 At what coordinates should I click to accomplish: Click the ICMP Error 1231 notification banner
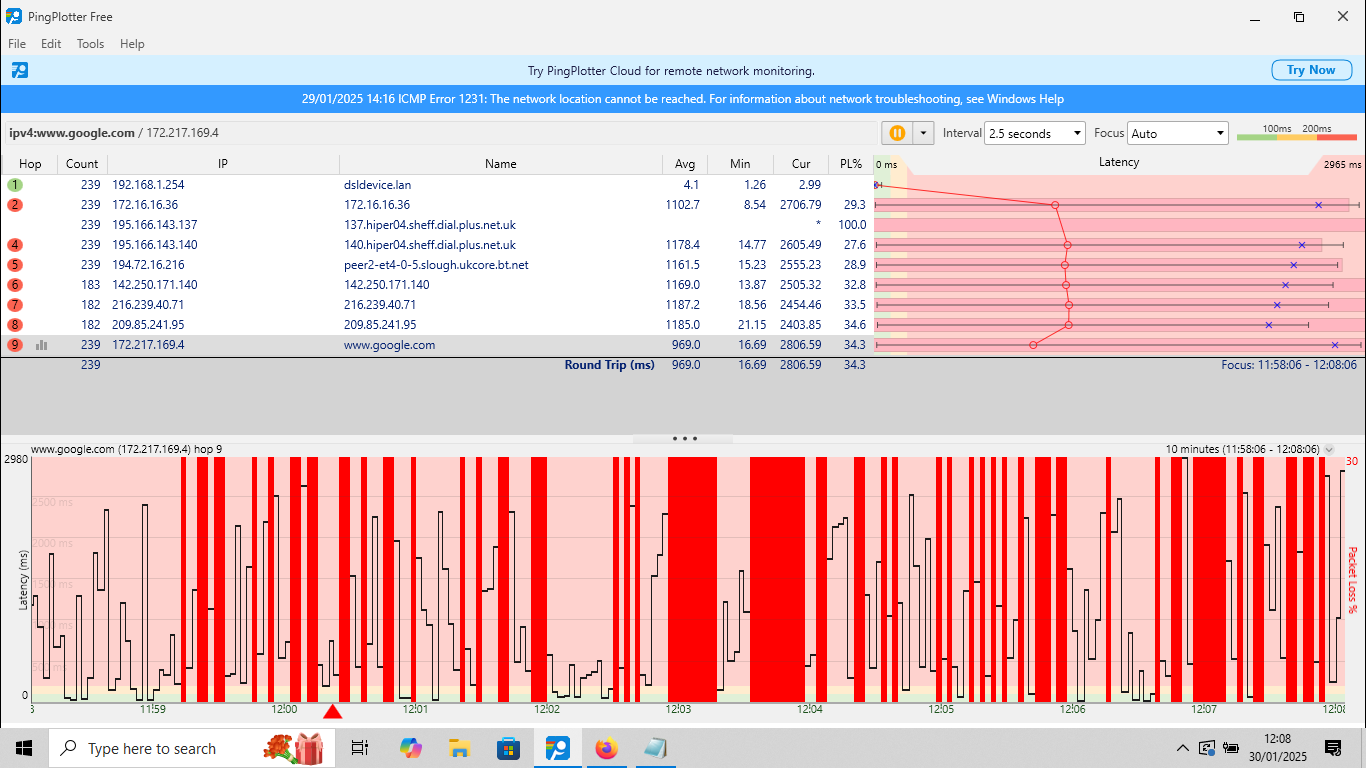coord(683,99)
